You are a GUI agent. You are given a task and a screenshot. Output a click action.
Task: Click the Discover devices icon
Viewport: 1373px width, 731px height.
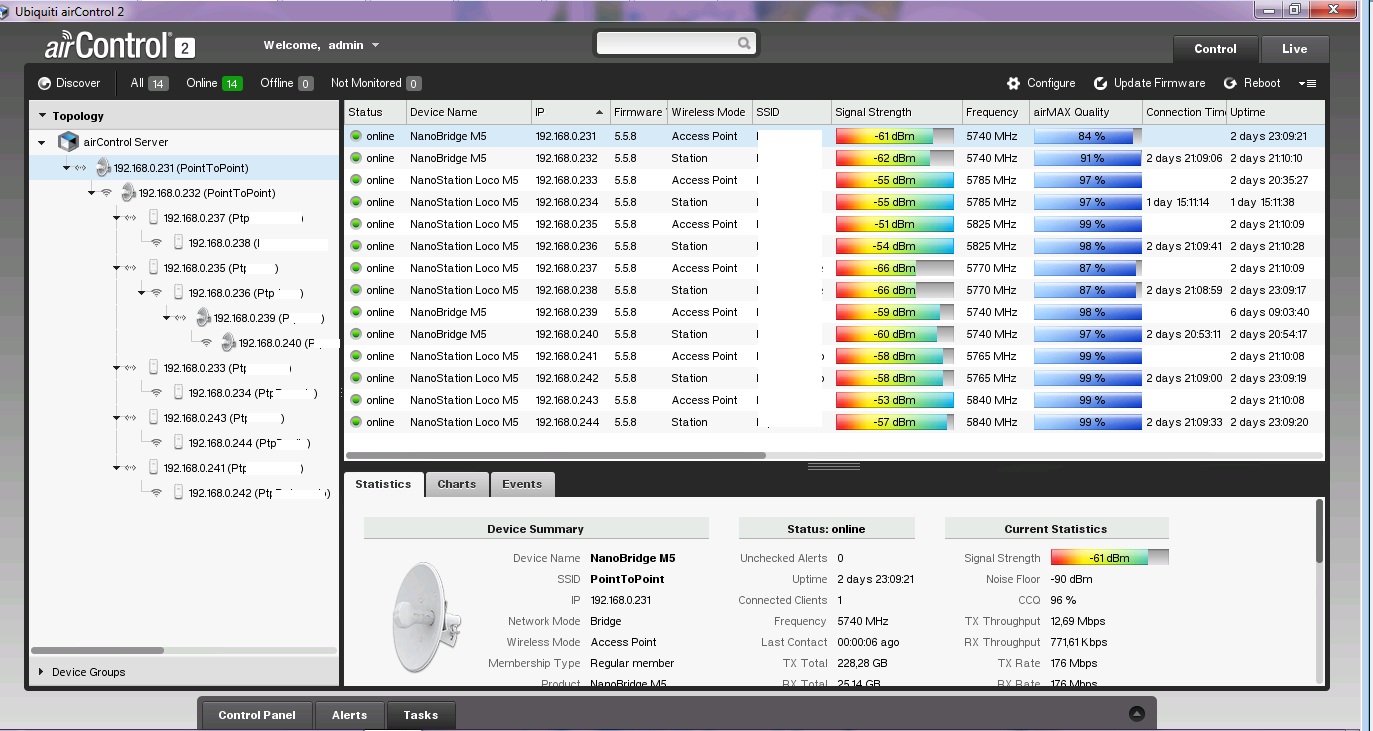tap(44, 84)
